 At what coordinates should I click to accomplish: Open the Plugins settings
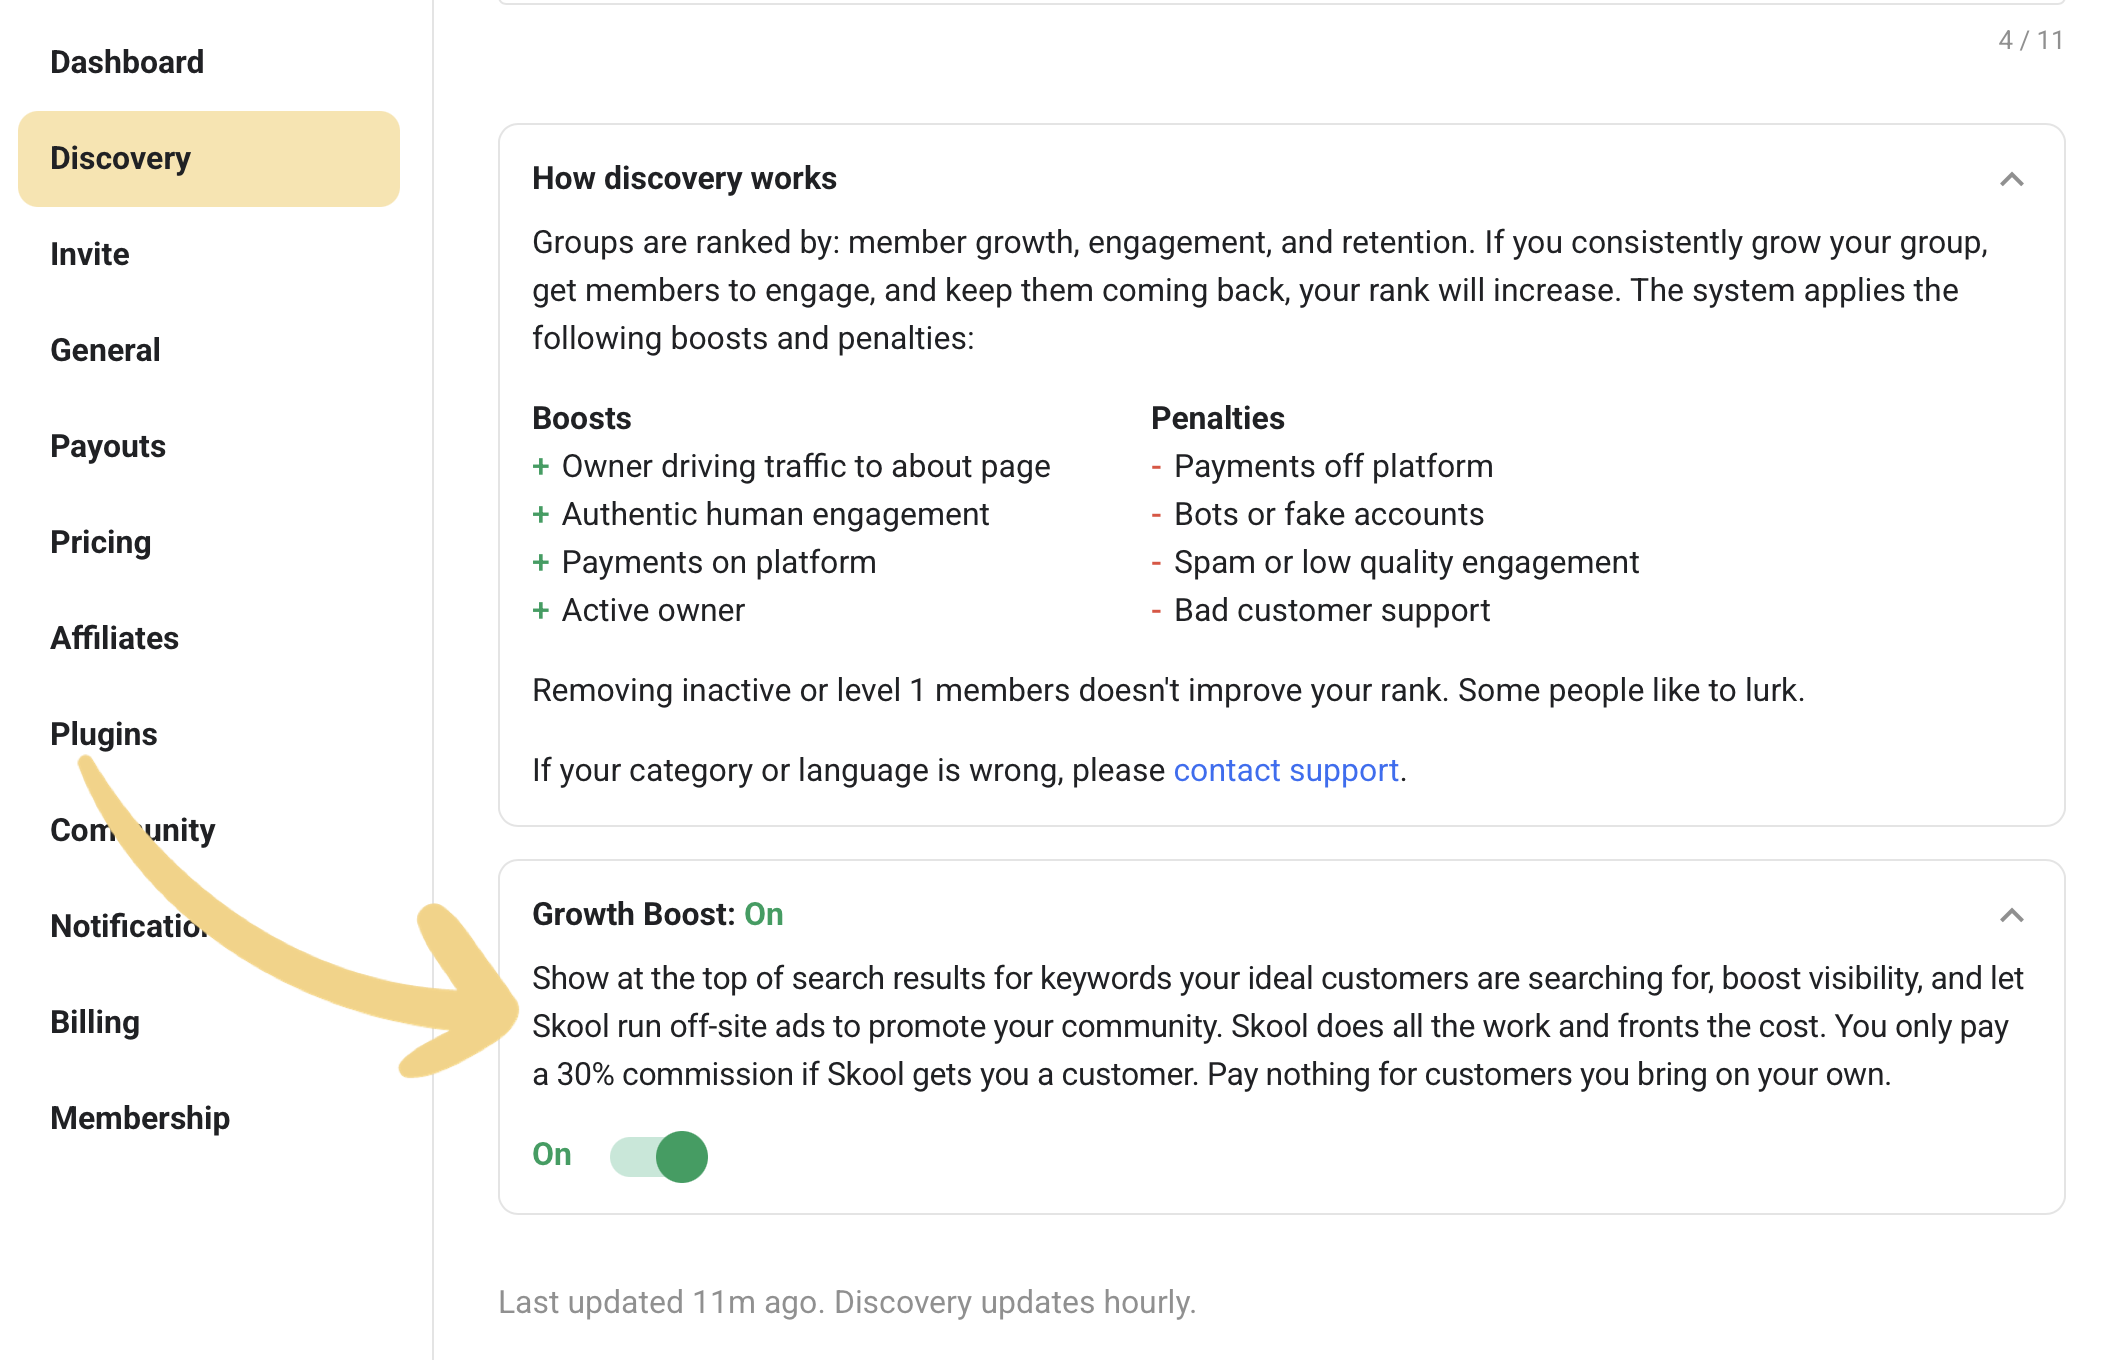(104, 734)
